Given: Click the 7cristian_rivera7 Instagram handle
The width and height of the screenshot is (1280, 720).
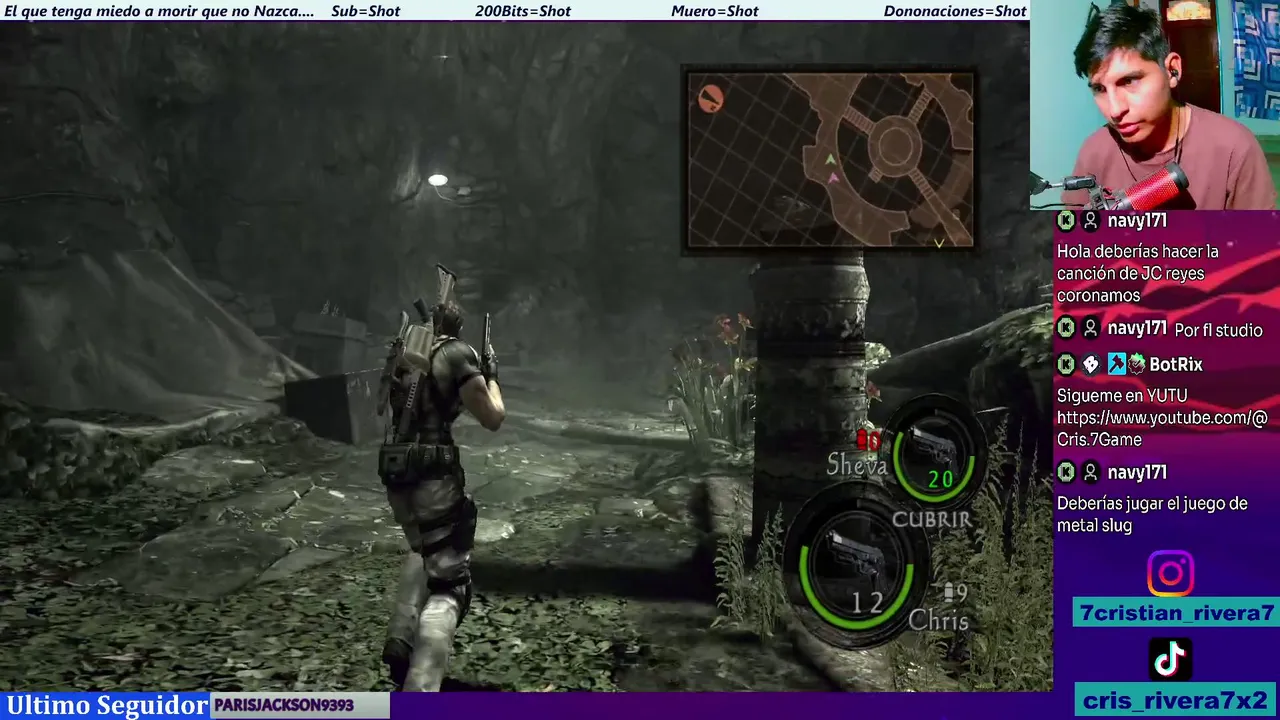Looking at the screenshot, I should click(1177, 613).
